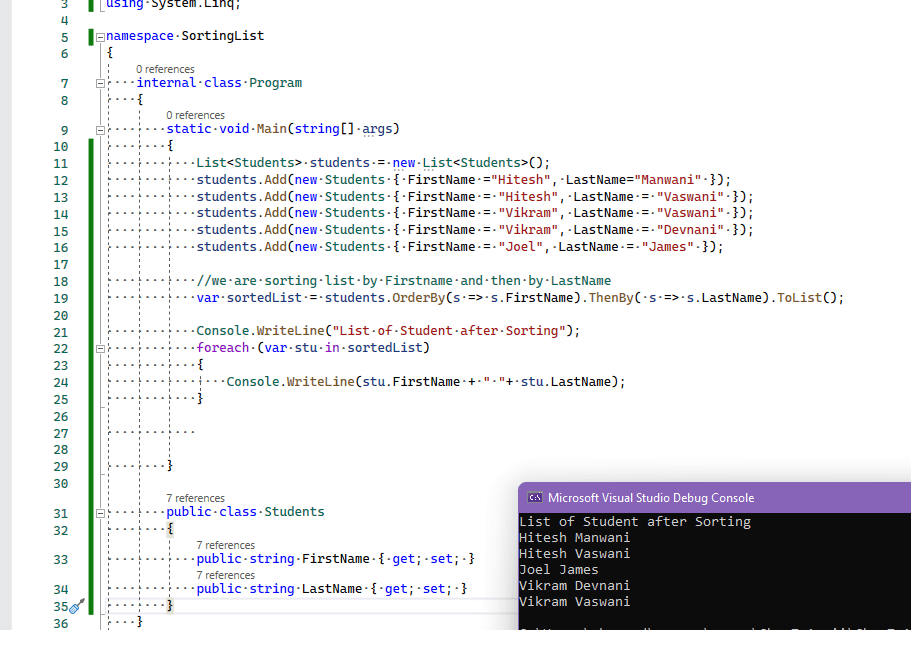Click the green change bar beside line 11
Screen dimensions: 911x656
pyautogui.click(x=91, y=162)
